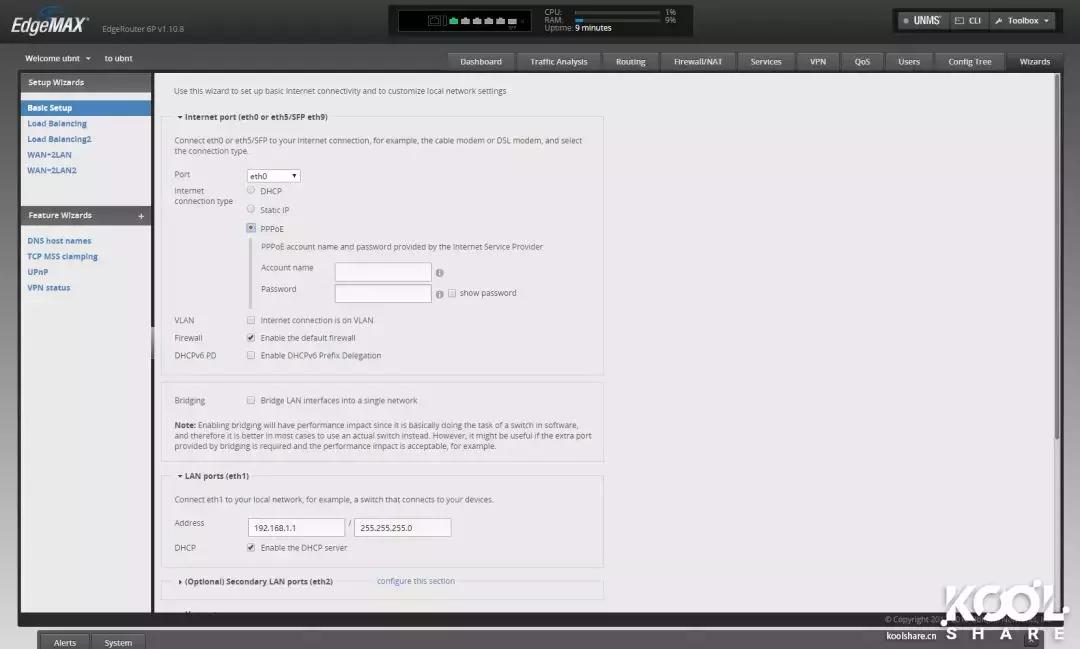Open the Dashboard tab
This screenshot has height=649, width=1080.
coord(481,62)
